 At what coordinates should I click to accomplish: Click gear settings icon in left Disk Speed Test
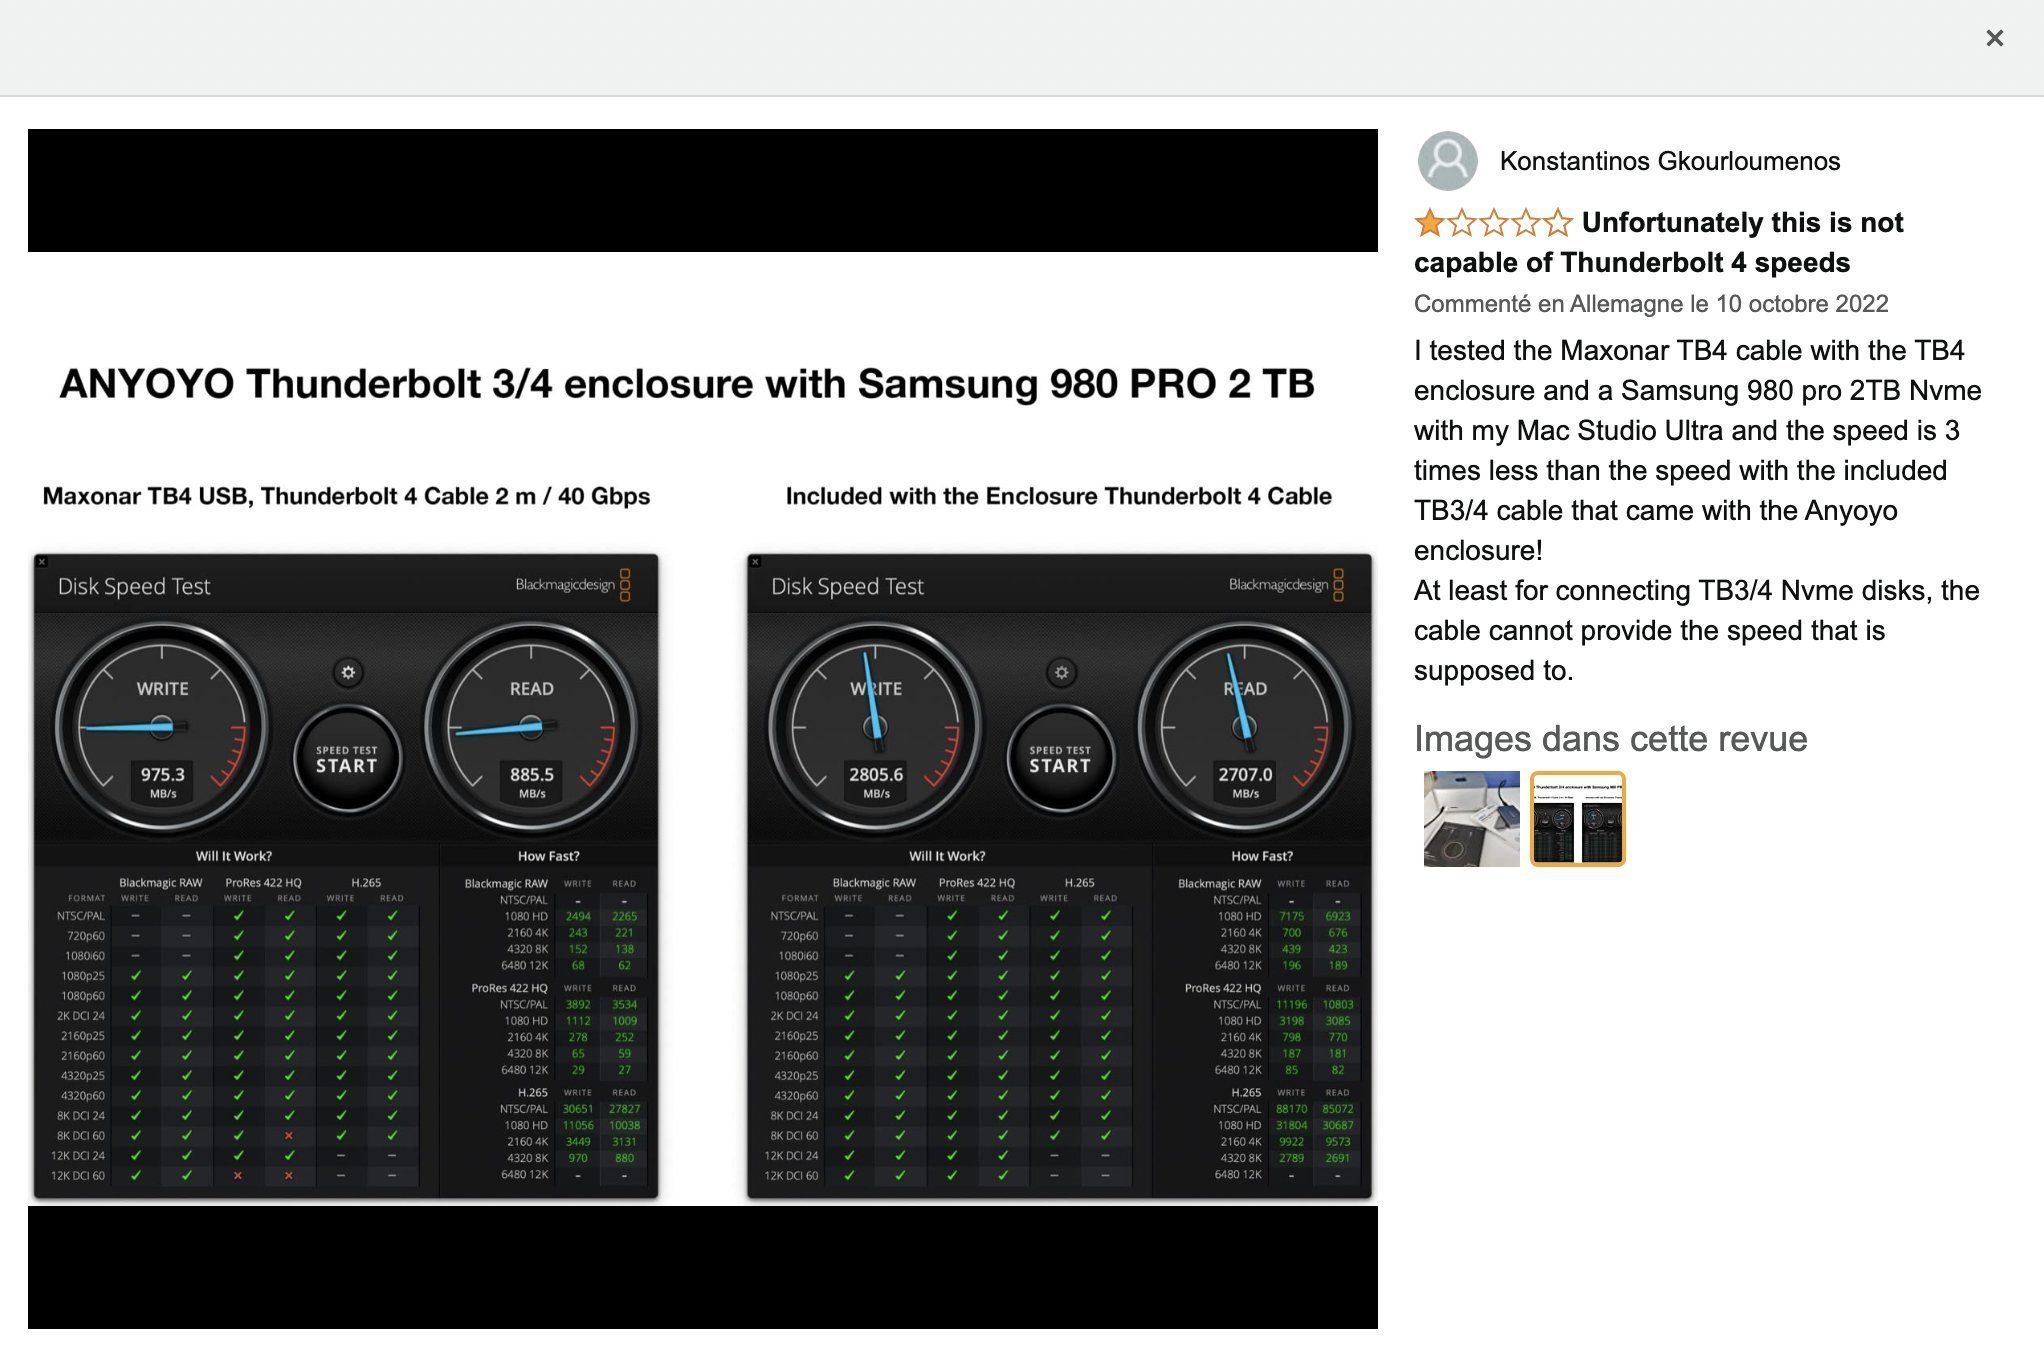(348, 672)
